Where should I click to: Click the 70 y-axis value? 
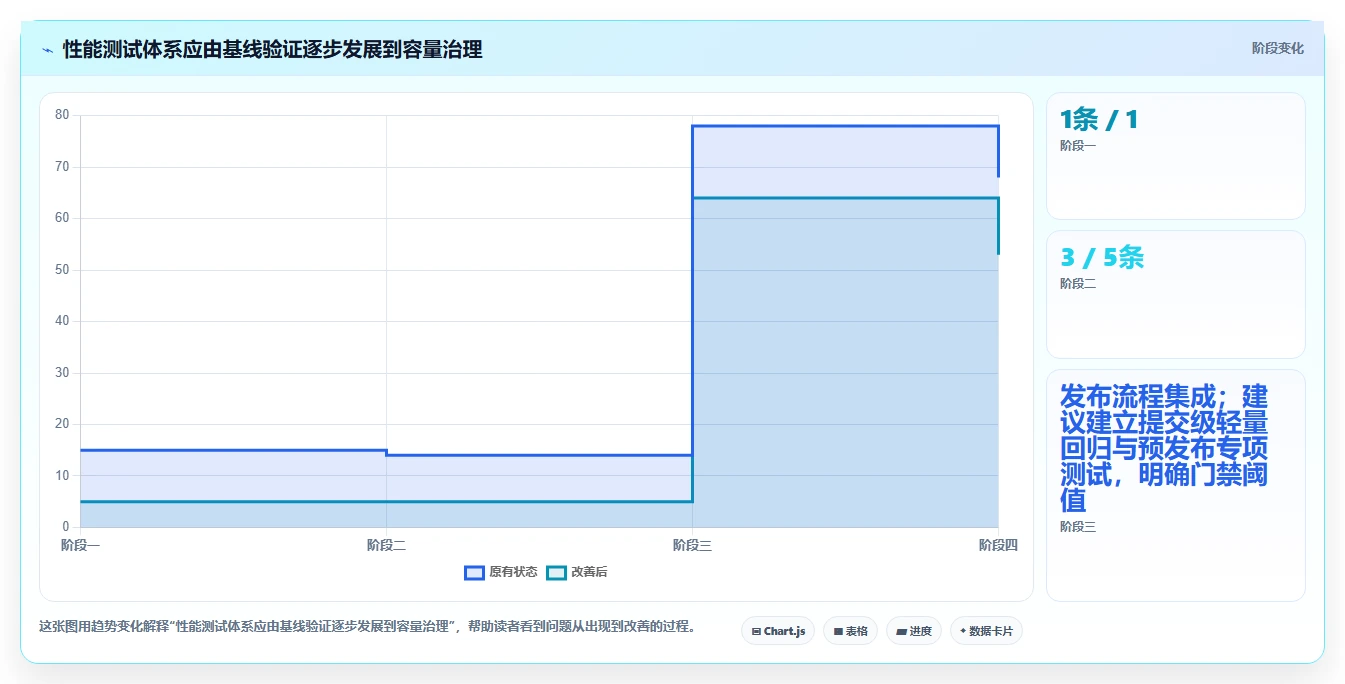tap(62, 167)
